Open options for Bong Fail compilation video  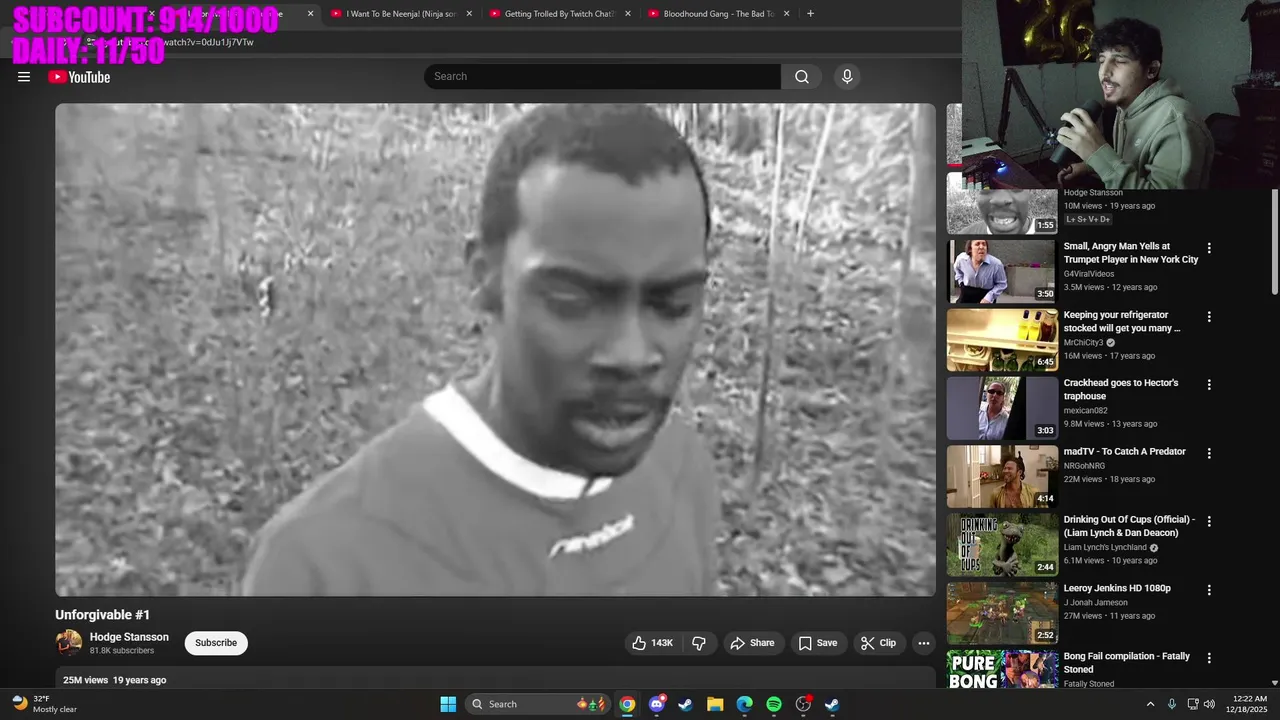click(x=1209, y=658)
